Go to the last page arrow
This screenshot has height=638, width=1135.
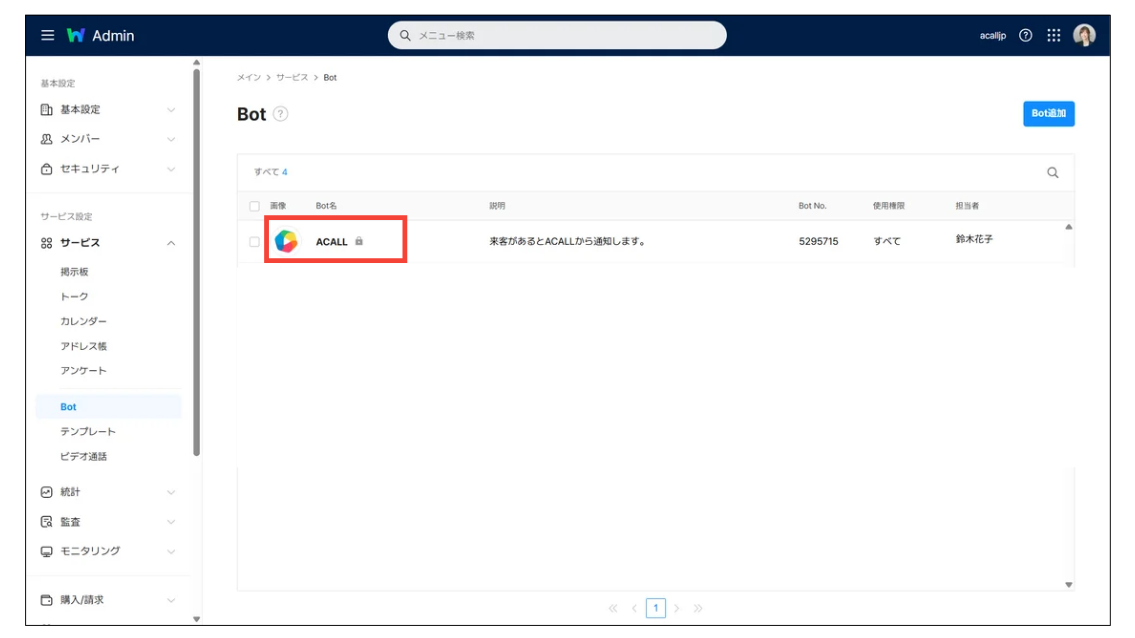[x=698, y=608]
